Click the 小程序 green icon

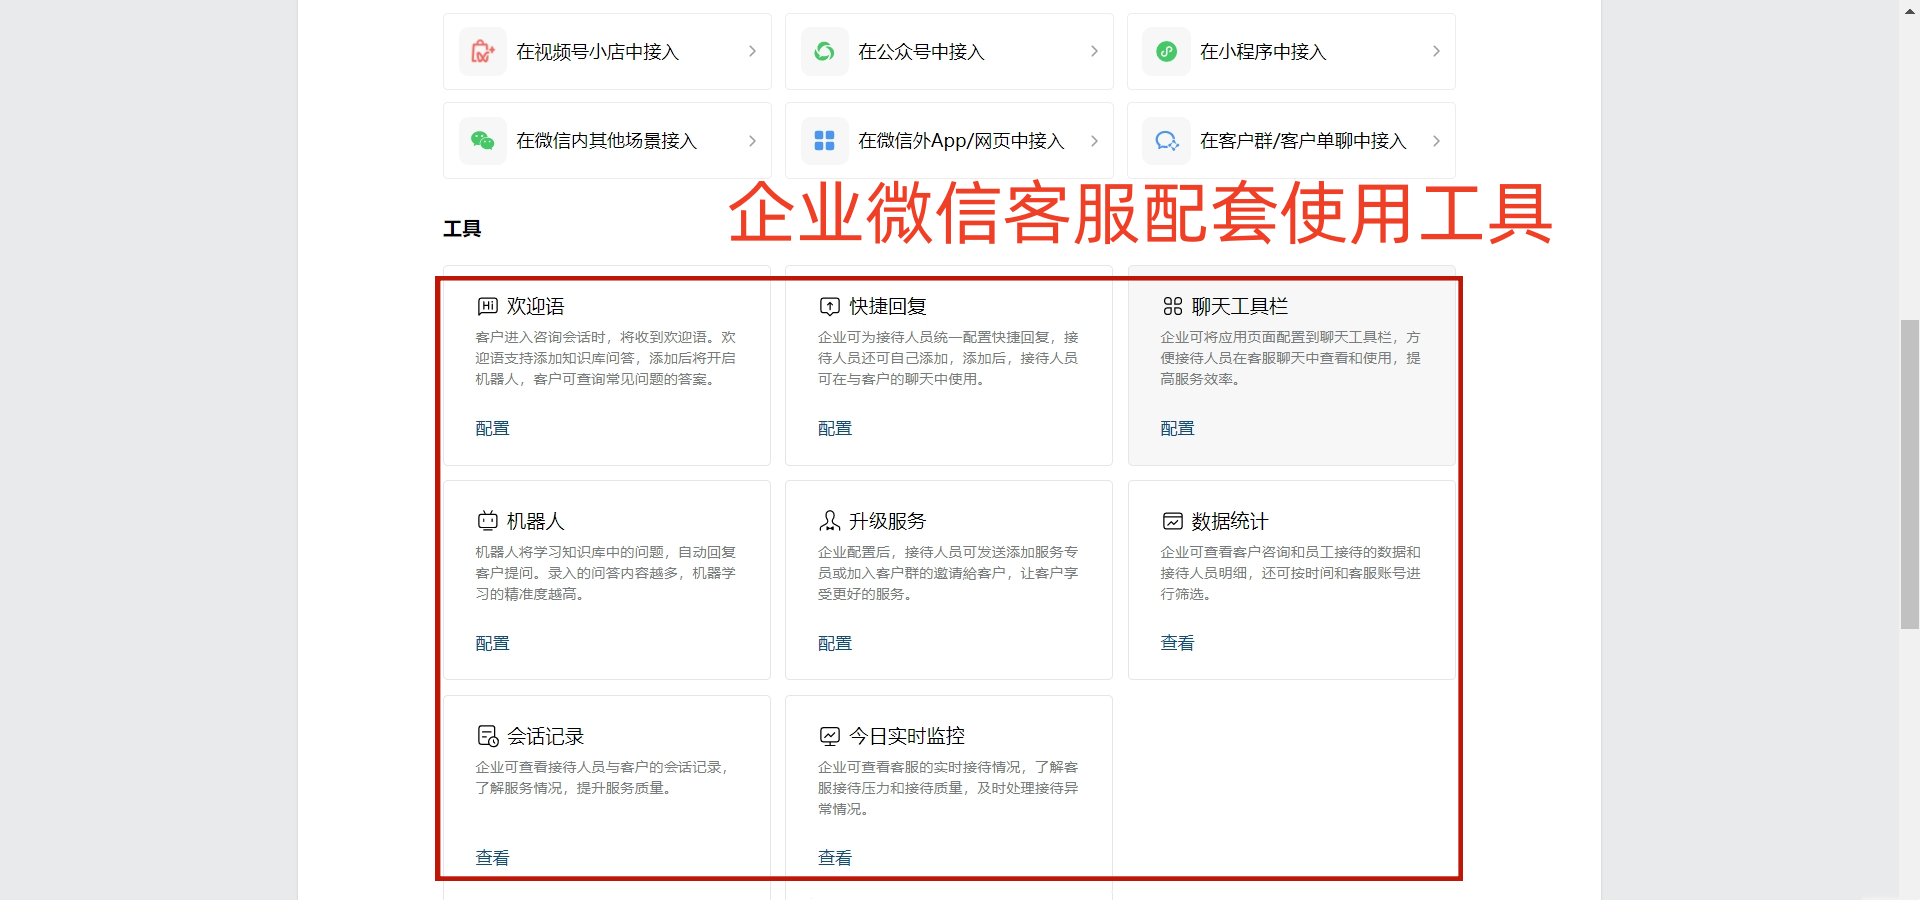[1167, 51]
